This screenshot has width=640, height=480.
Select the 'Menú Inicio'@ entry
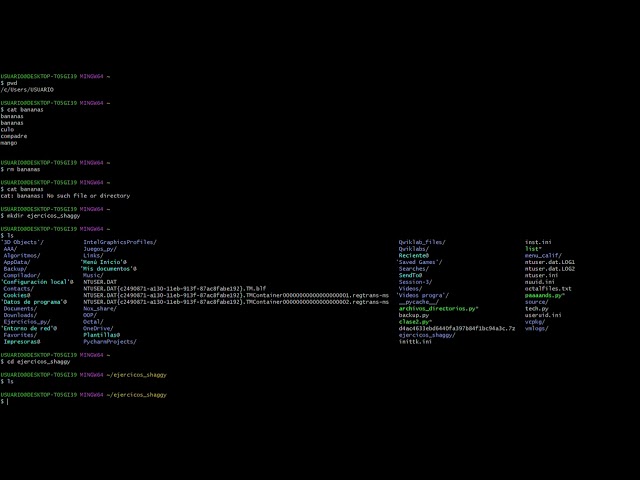pos(104,262)
